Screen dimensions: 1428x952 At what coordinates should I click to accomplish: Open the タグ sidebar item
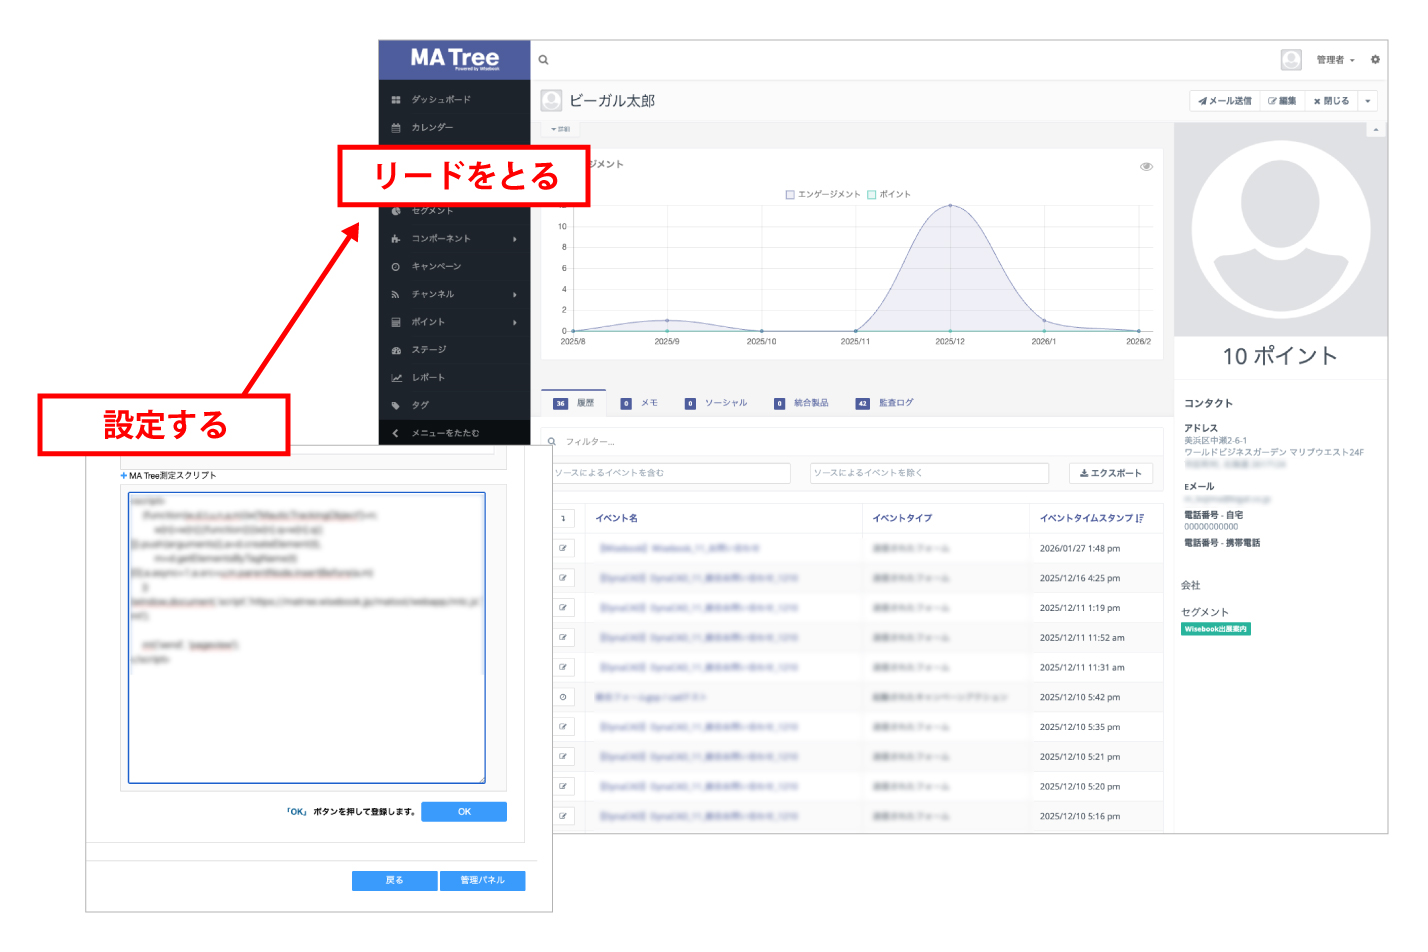[420, 405]
